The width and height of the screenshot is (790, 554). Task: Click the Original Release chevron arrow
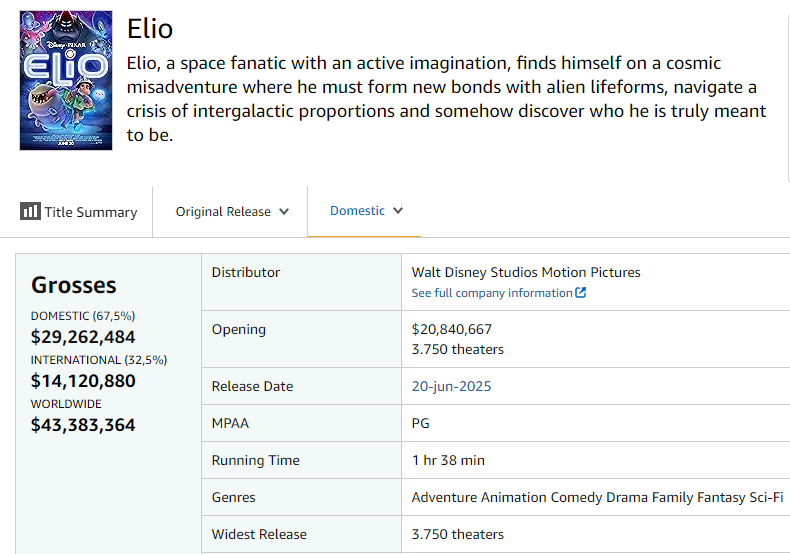(284, 212)
